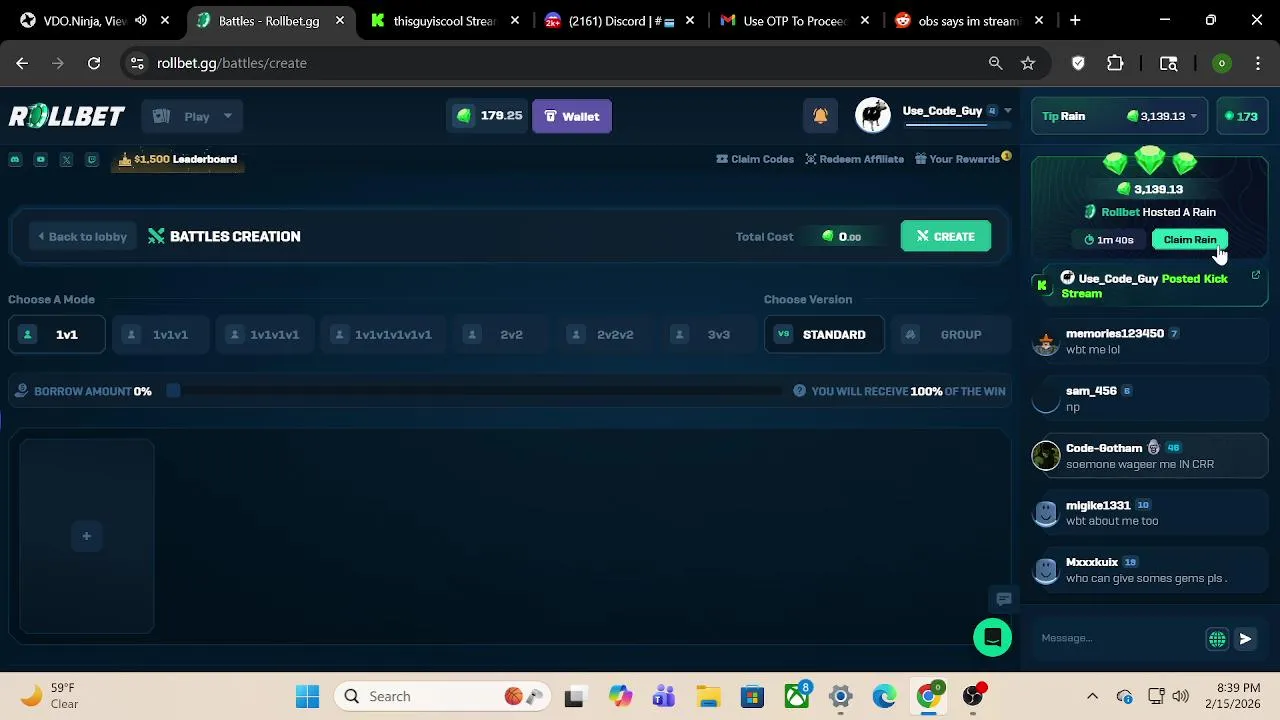This screenshot has width=1280, height=720.
Task: Switch to the Use OTP To Proceed Gmail tab
Action: [795, 20]
